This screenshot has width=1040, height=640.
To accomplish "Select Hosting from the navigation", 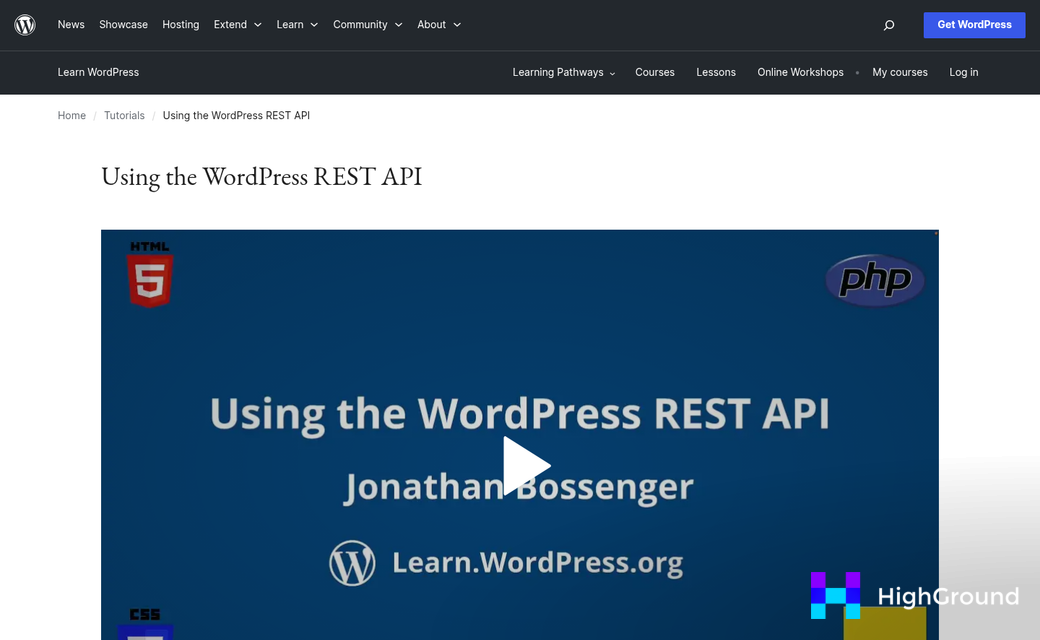I will pyautogui.click(x=180, y=24).
